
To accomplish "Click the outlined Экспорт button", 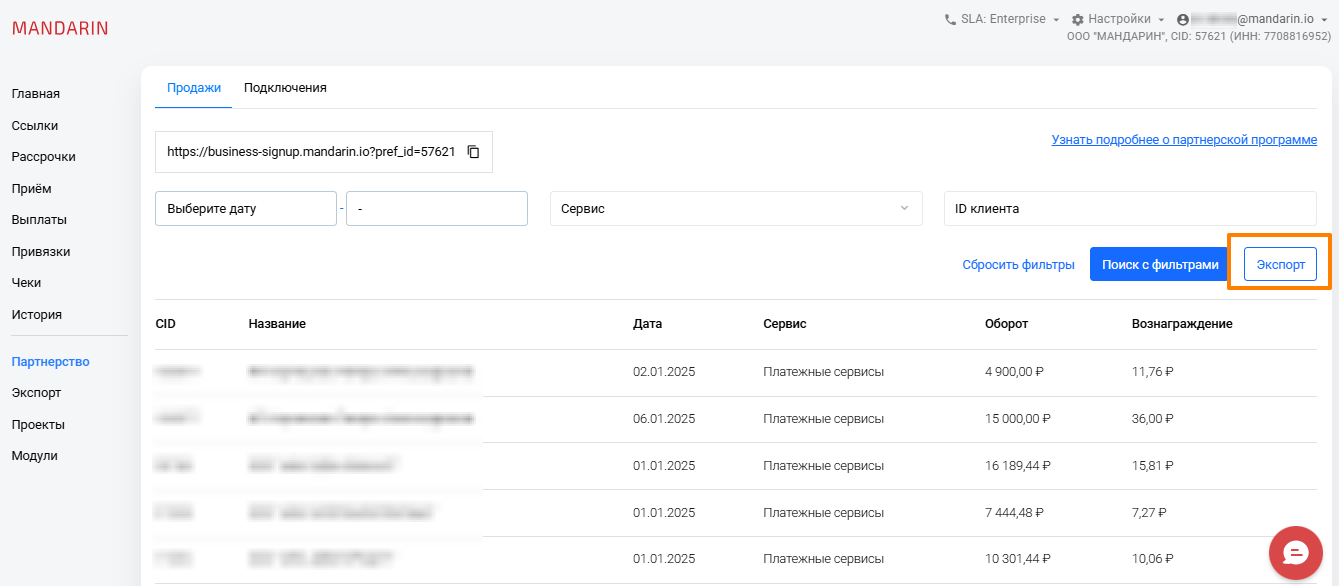I will pyautogui.click(x=1280, y=264).
